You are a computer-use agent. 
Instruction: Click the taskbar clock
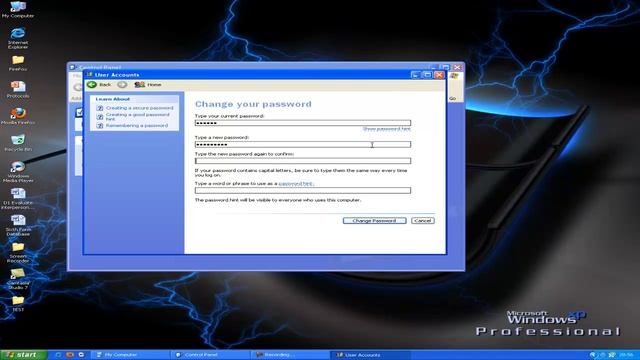627,355
